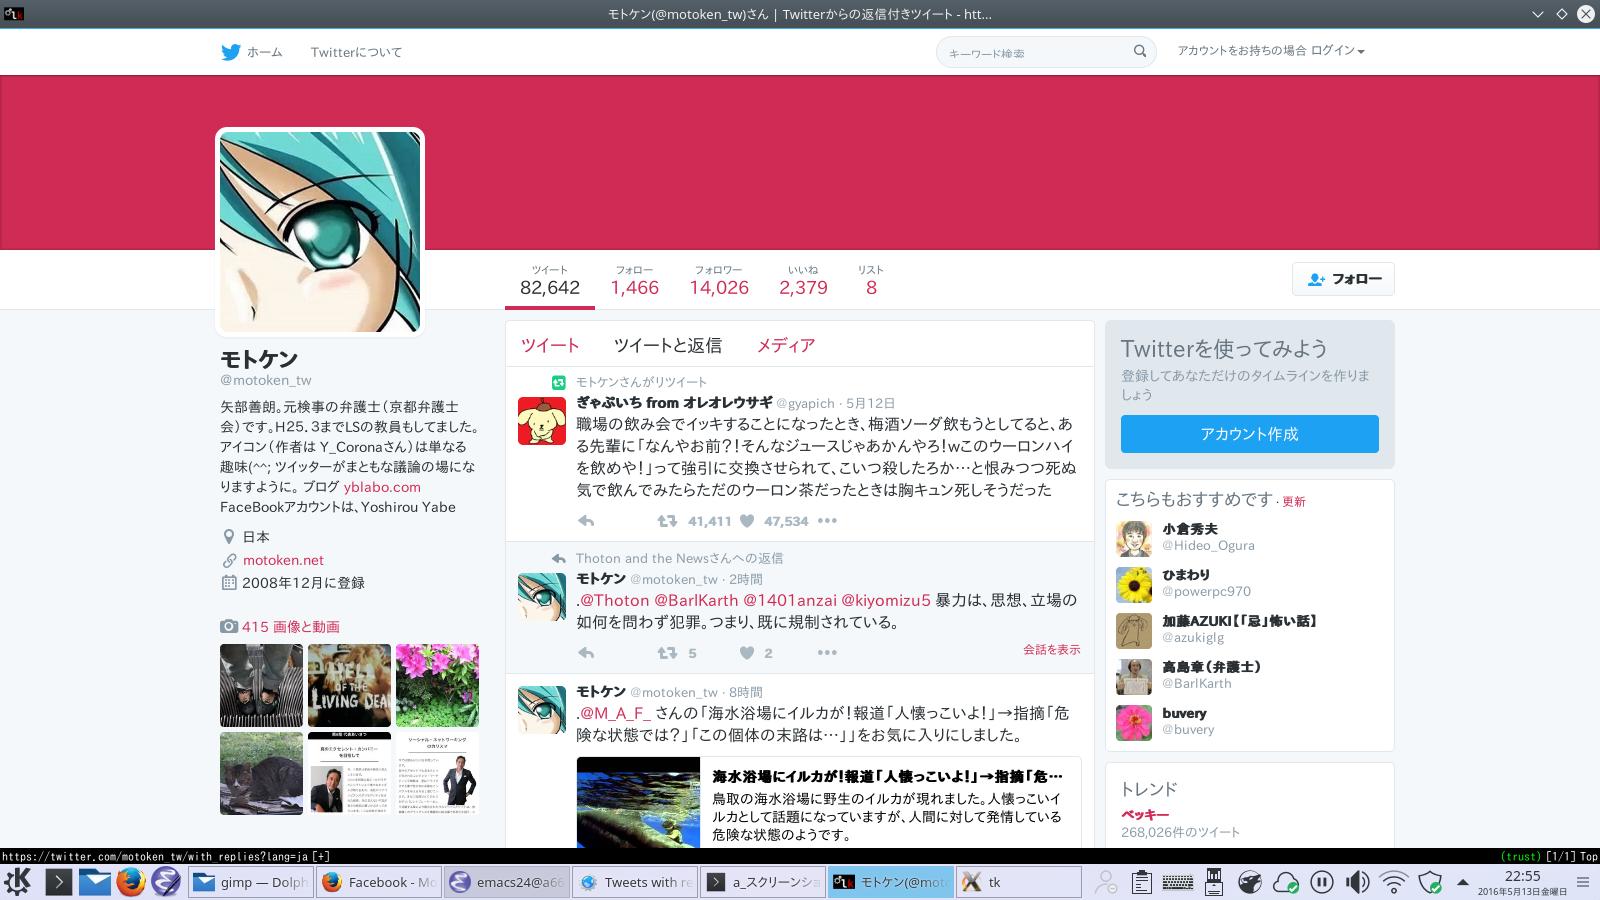Click the アカウント作成 button
The width and height of the screenshot is (1600, 900).
(x=1249, y=434)
